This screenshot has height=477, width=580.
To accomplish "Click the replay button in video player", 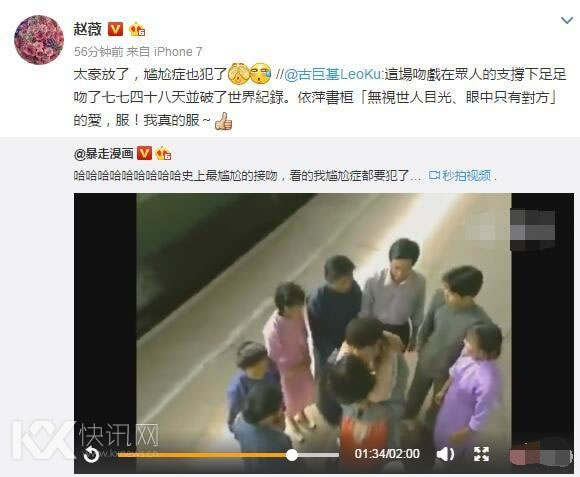I will pos(91,455).
